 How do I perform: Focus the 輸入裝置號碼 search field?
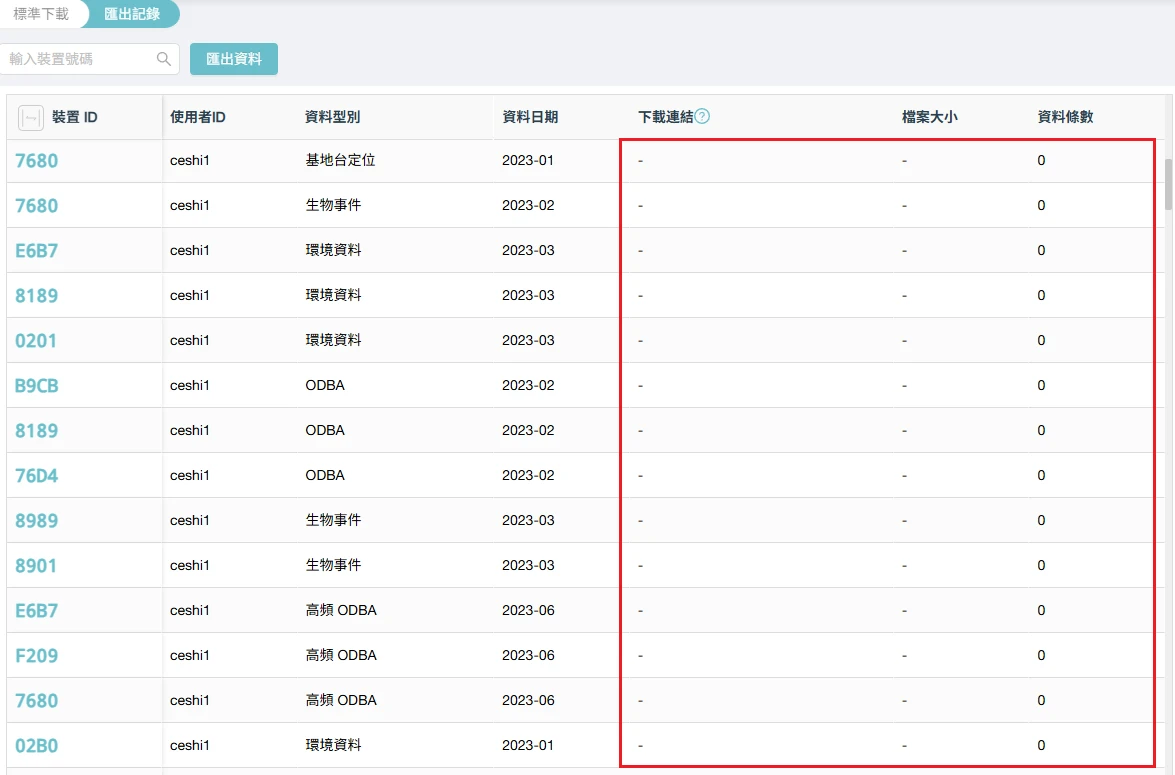point(80,59)
